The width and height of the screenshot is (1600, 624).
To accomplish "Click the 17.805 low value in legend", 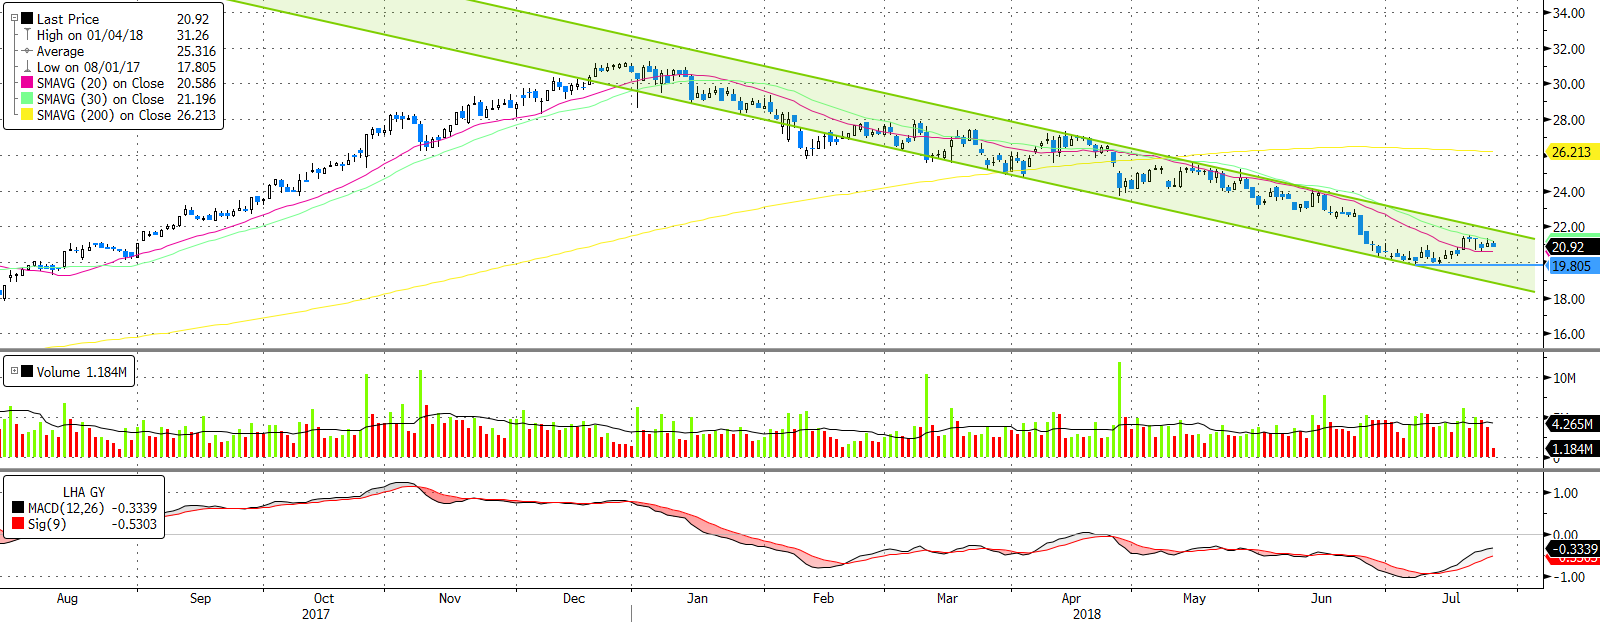I will pyautogui.click(x=196, y=67).
